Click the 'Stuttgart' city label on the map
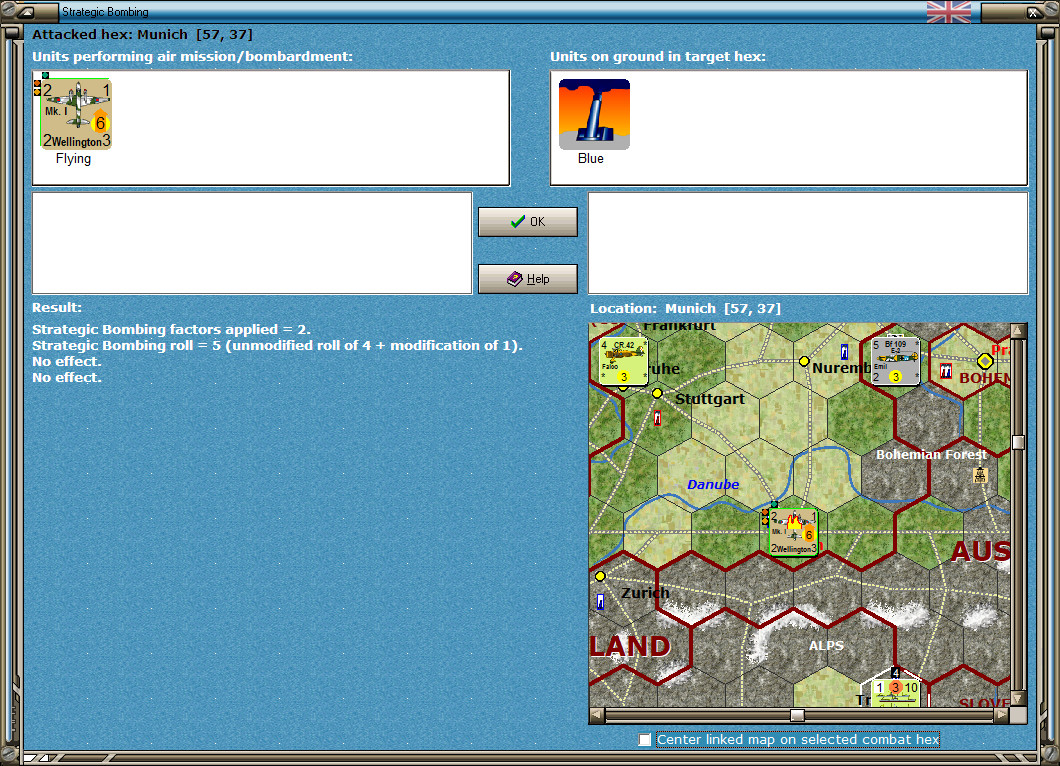This screenshot has width=1060, height=766. 710,399
